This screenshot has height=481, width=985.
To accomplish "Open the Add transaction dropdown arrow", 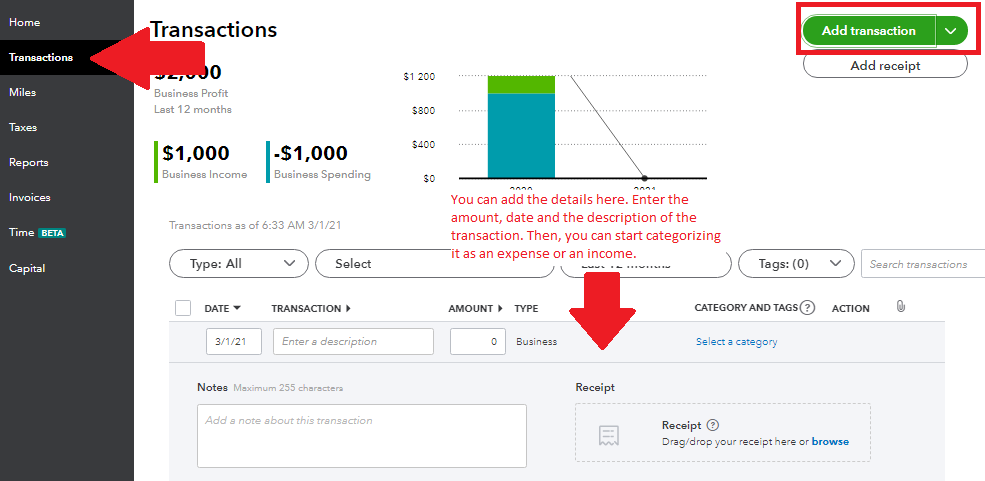I will (x=951, y=31).
